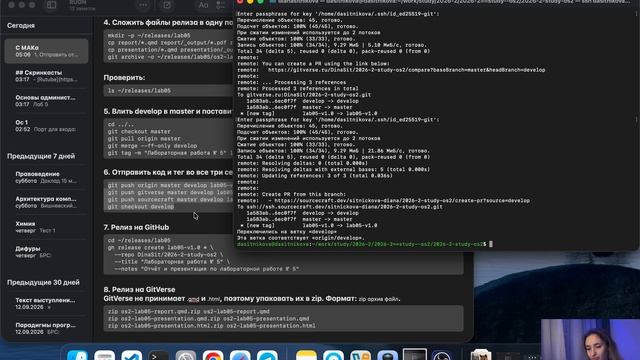Screen dimensions: 640x360
Task: Open the "Основы админист..." note
Action: 47,101
